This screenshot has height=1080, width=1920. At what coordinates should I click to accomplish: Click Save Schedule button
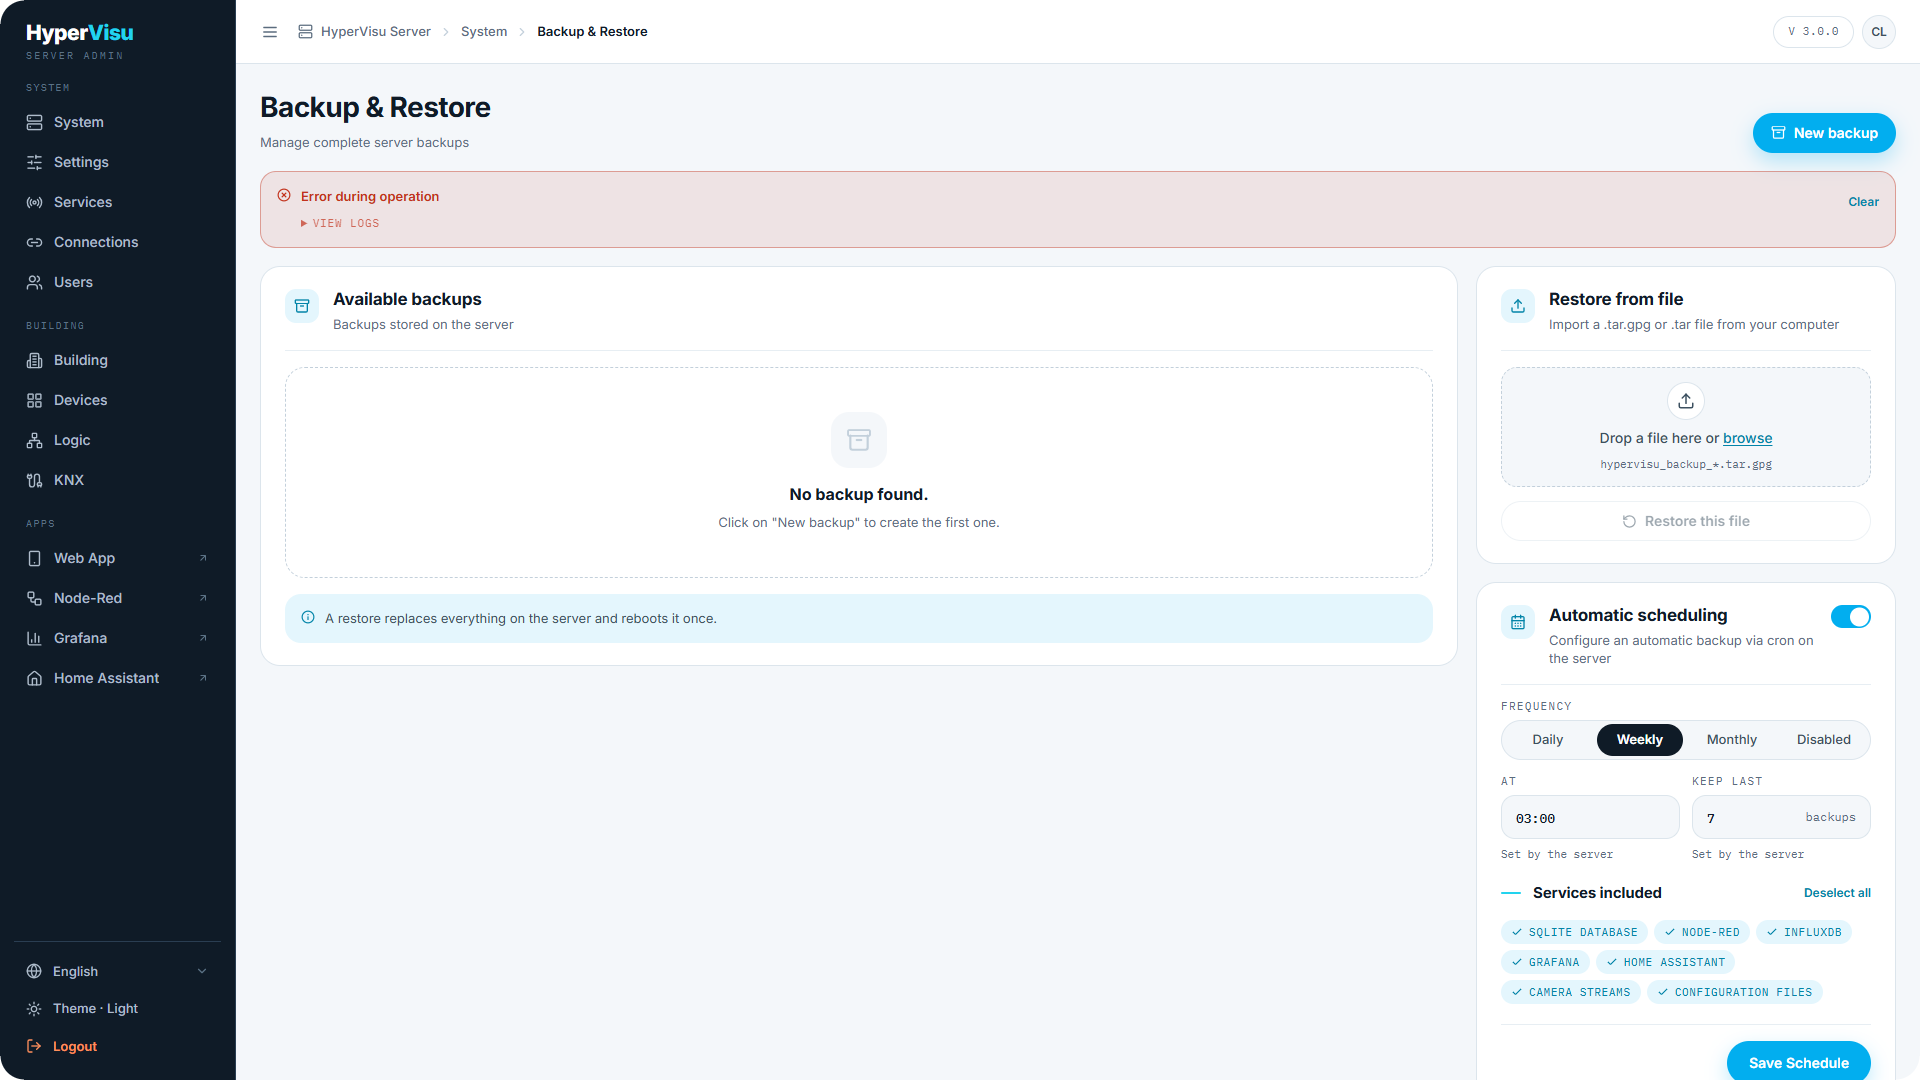[x=1798, y=1061]
